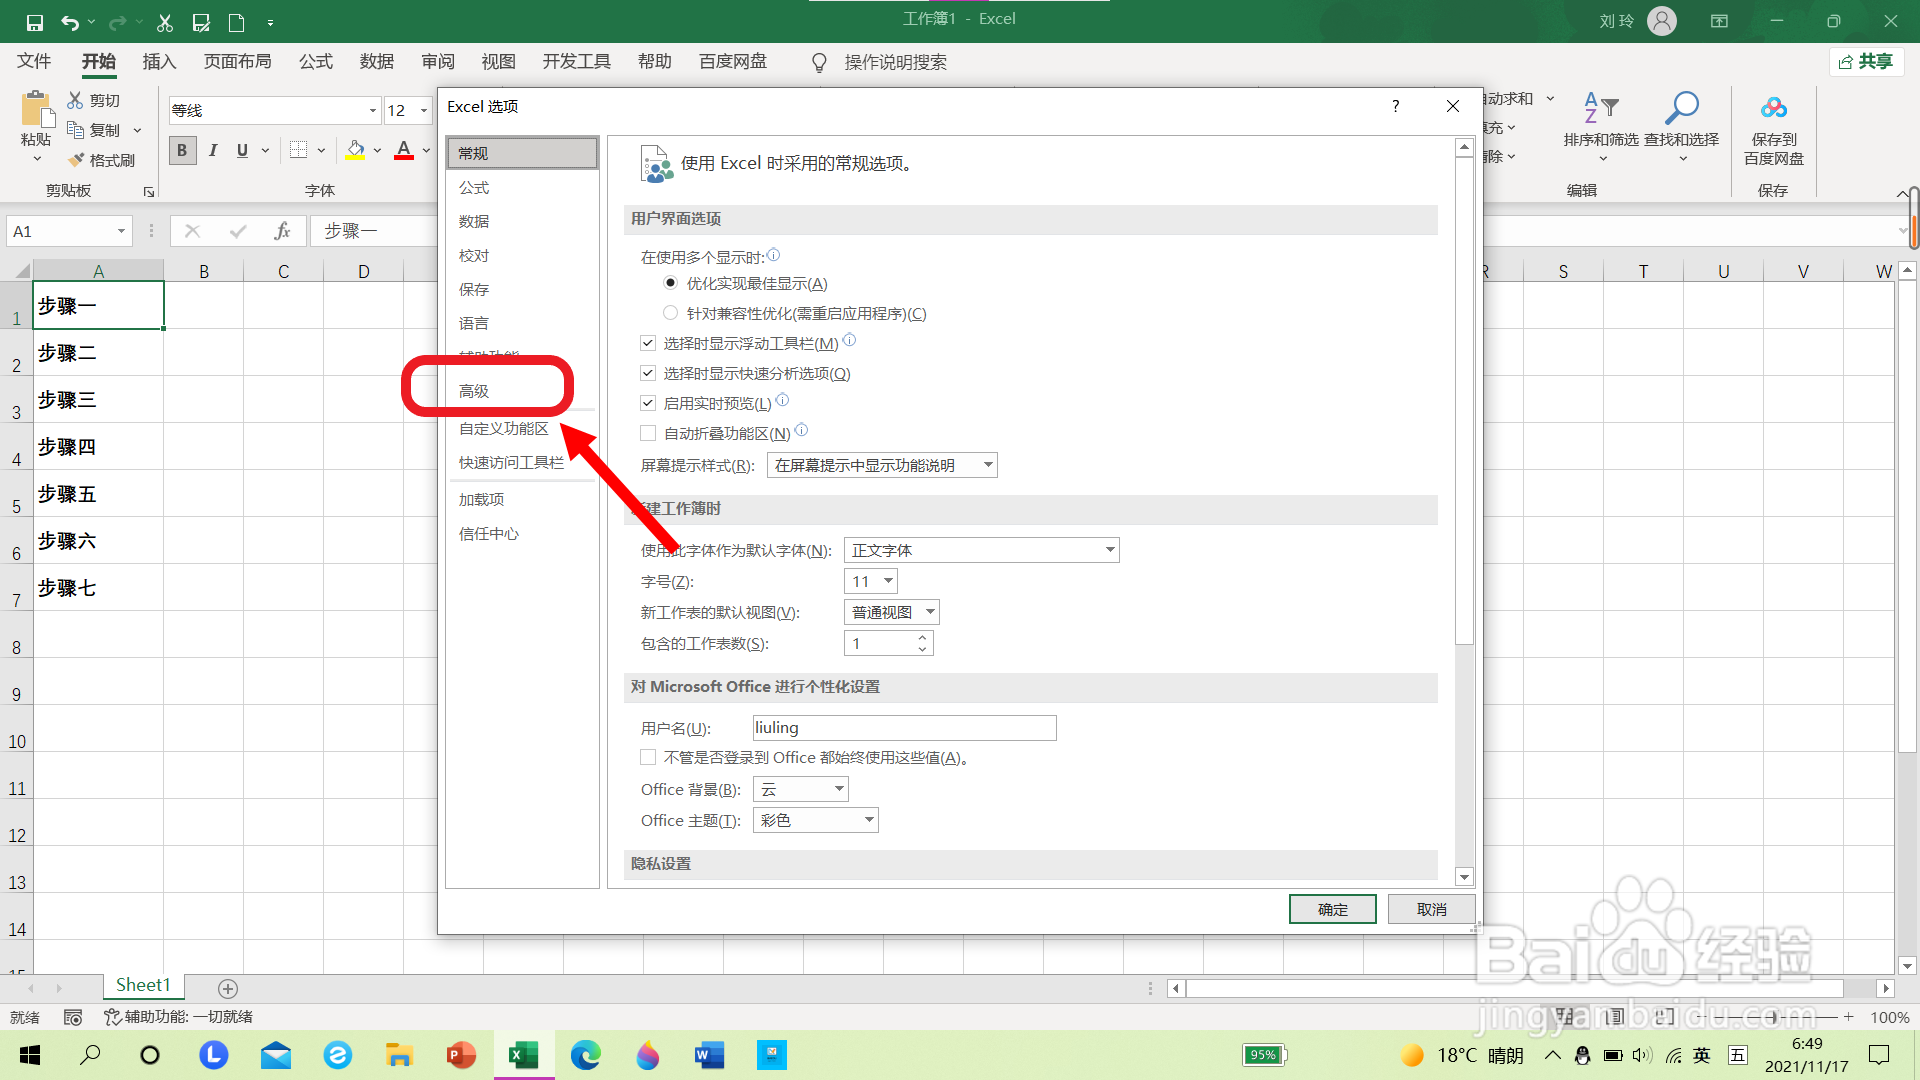The width and height of the screenshot is (1920, 1080).
Task: Select Advanced in the options sidebar
Action: click(x=474, y=391)
